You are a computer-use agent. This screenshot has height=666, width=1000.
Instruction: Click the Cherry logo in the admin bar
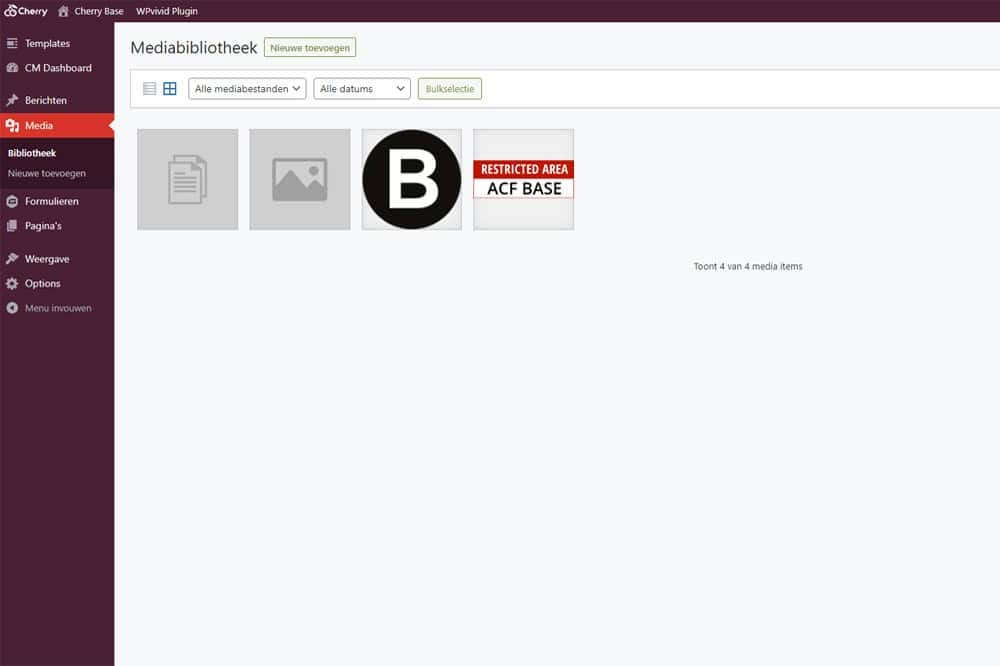[26, 11]
